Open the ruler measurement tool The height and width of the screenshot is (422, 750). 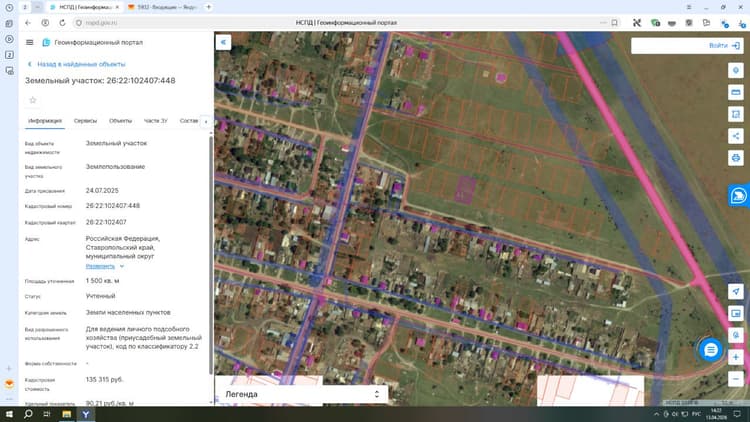[736, 92]
